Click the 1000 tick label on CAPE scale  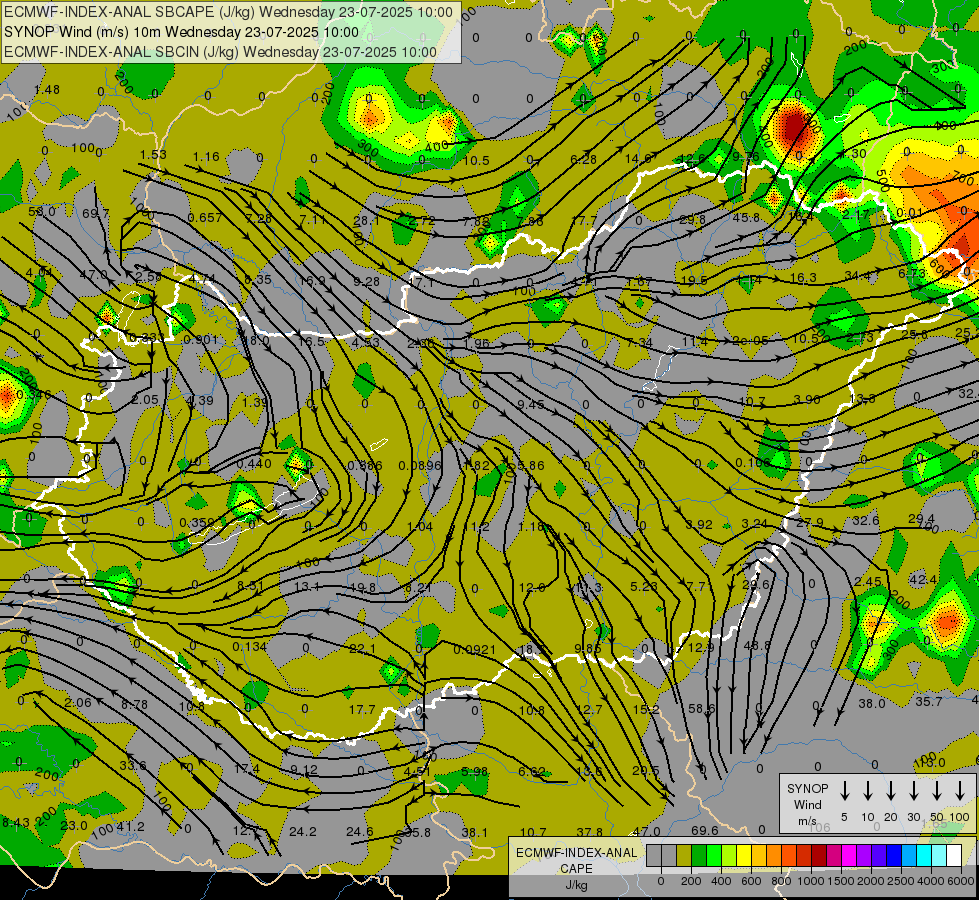tap(810, 881)
